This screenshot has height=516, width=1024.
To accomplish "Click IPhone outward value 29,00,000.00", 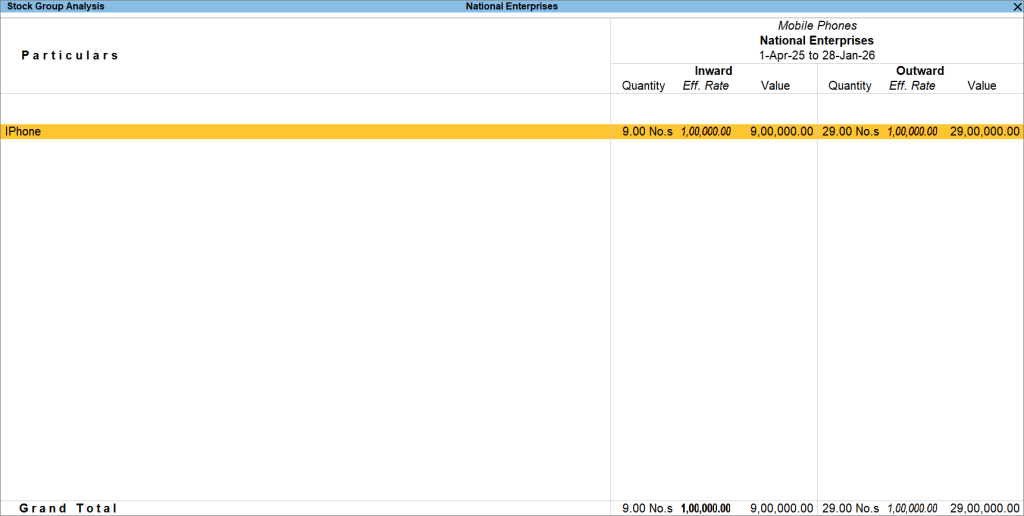I will click(985, 131).
